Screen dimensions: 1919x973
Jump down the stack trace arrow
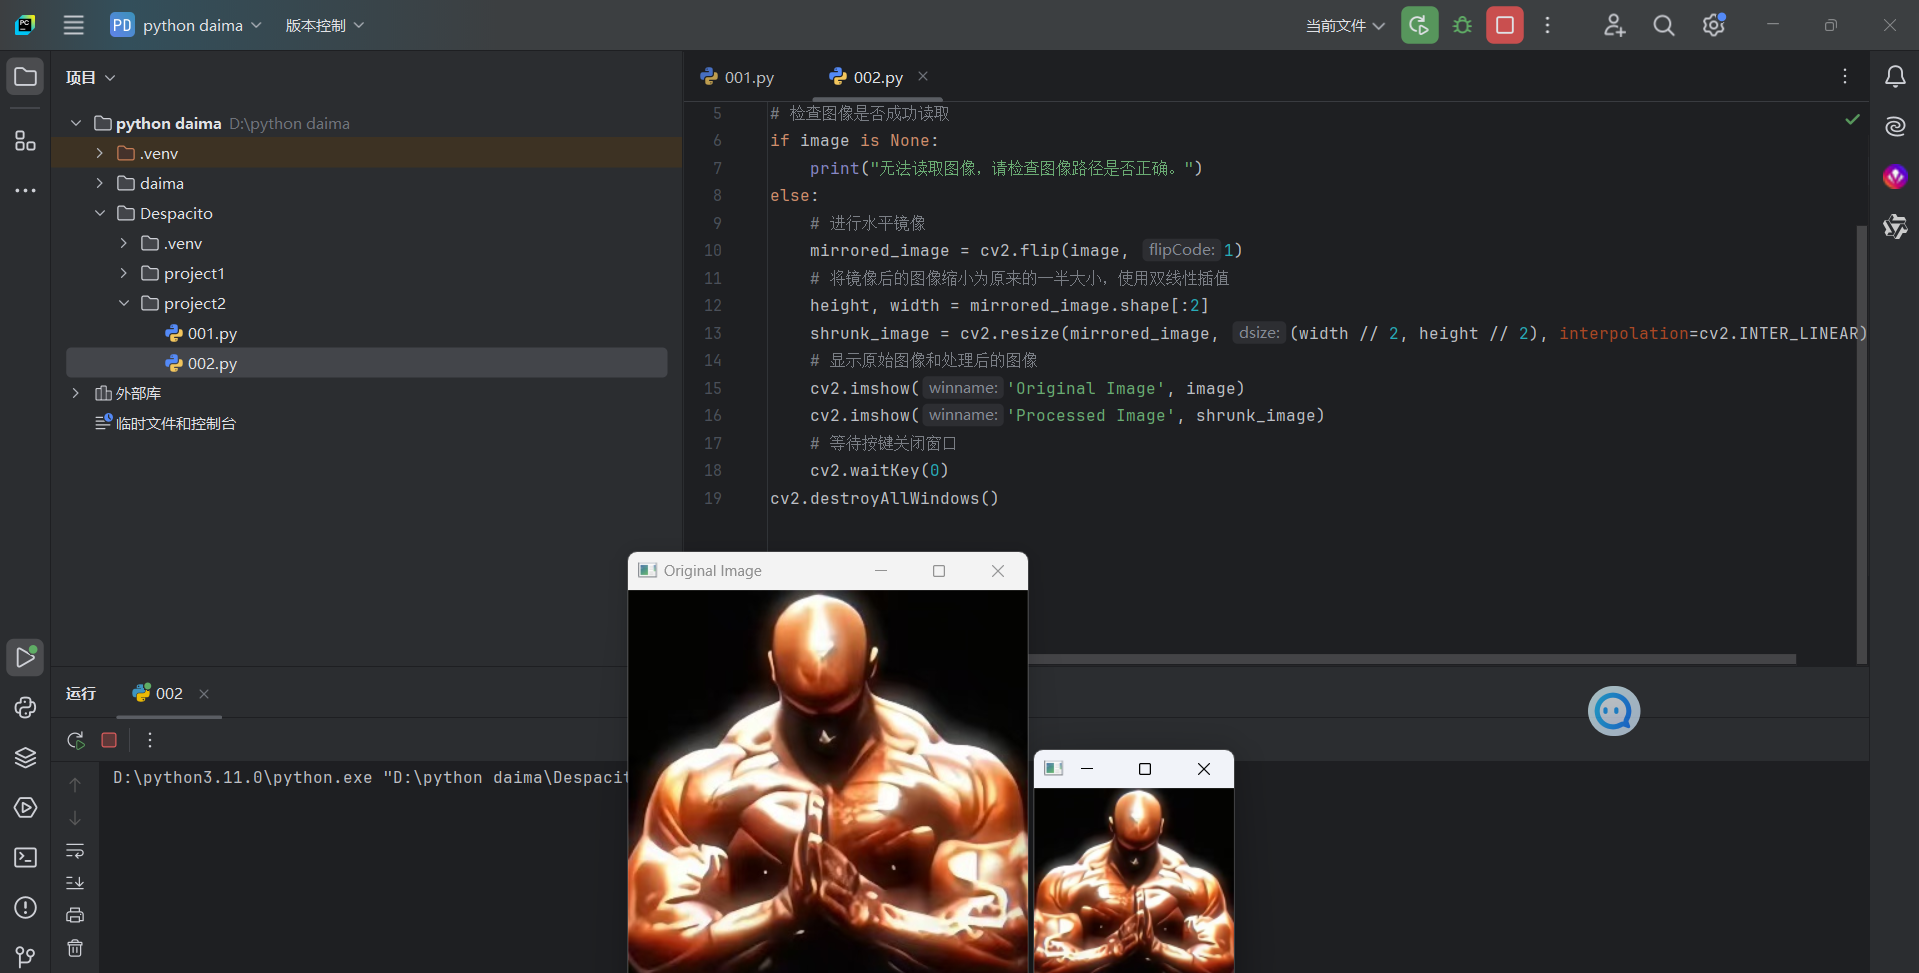point(75,818)
